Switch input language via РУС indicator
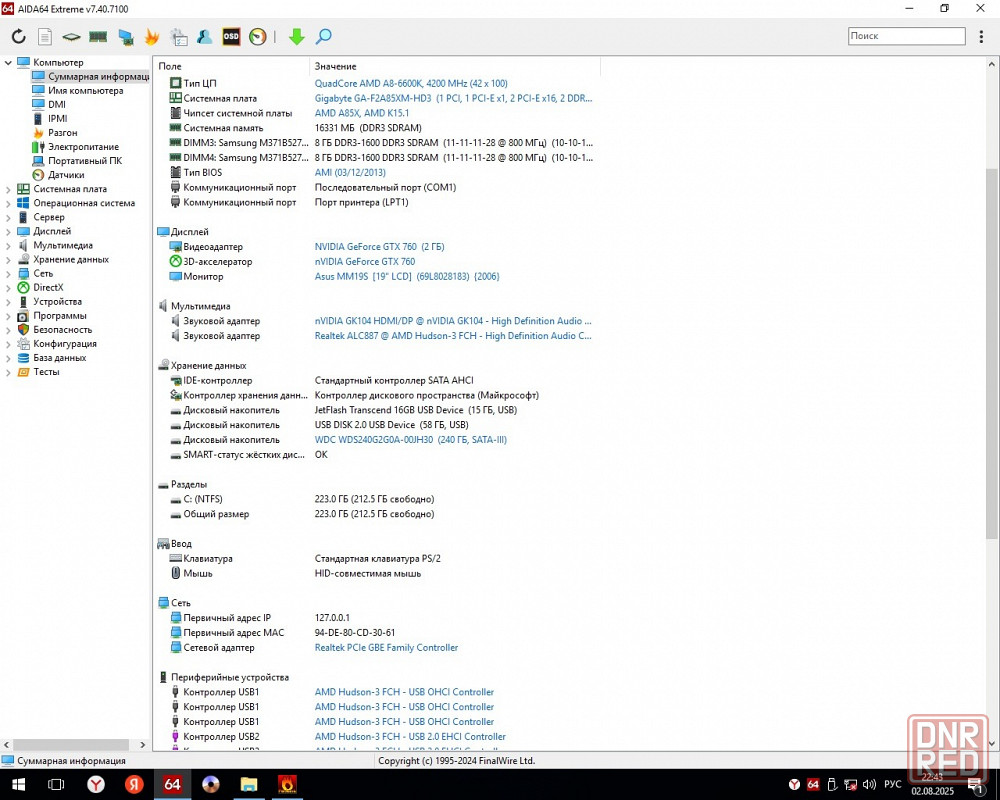The image size is (1000, 800). click(893, 784)
